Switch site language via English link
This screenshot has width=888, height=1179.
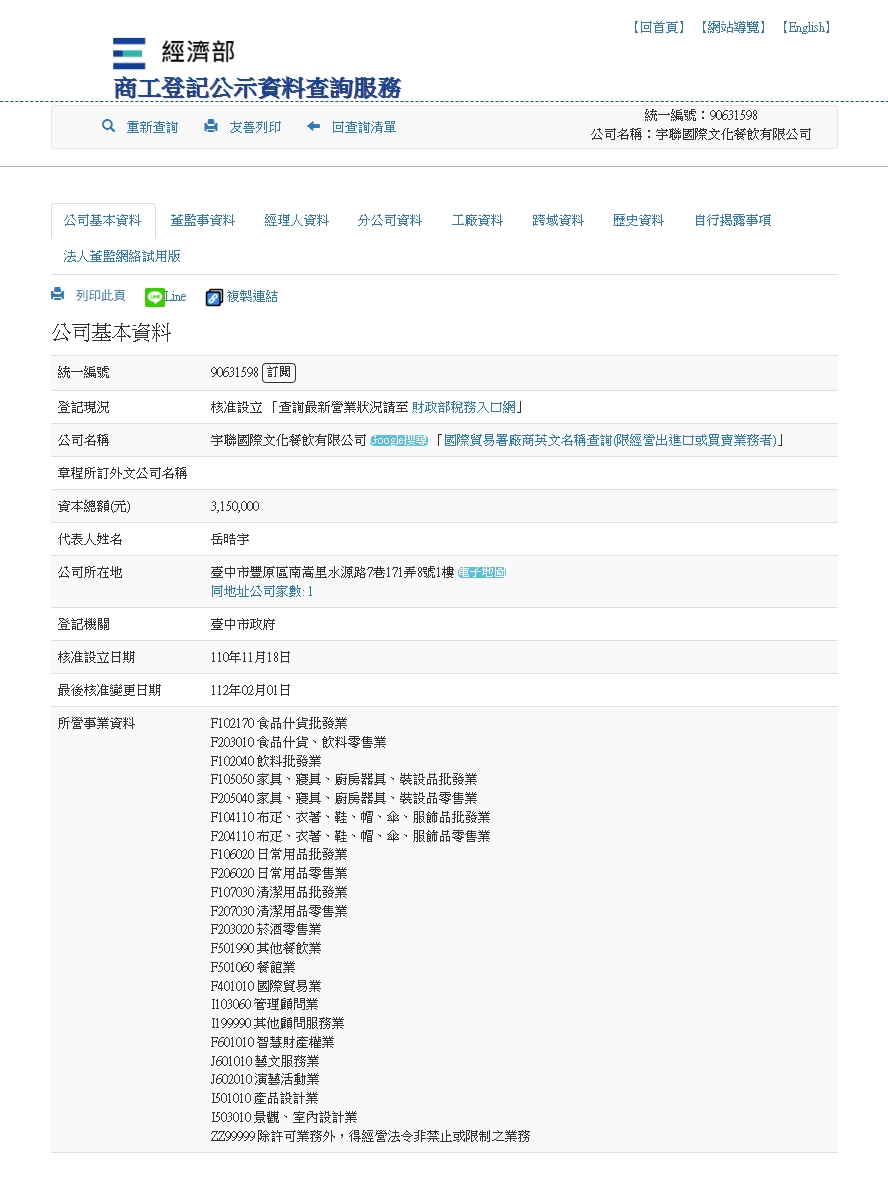(806, 28)
